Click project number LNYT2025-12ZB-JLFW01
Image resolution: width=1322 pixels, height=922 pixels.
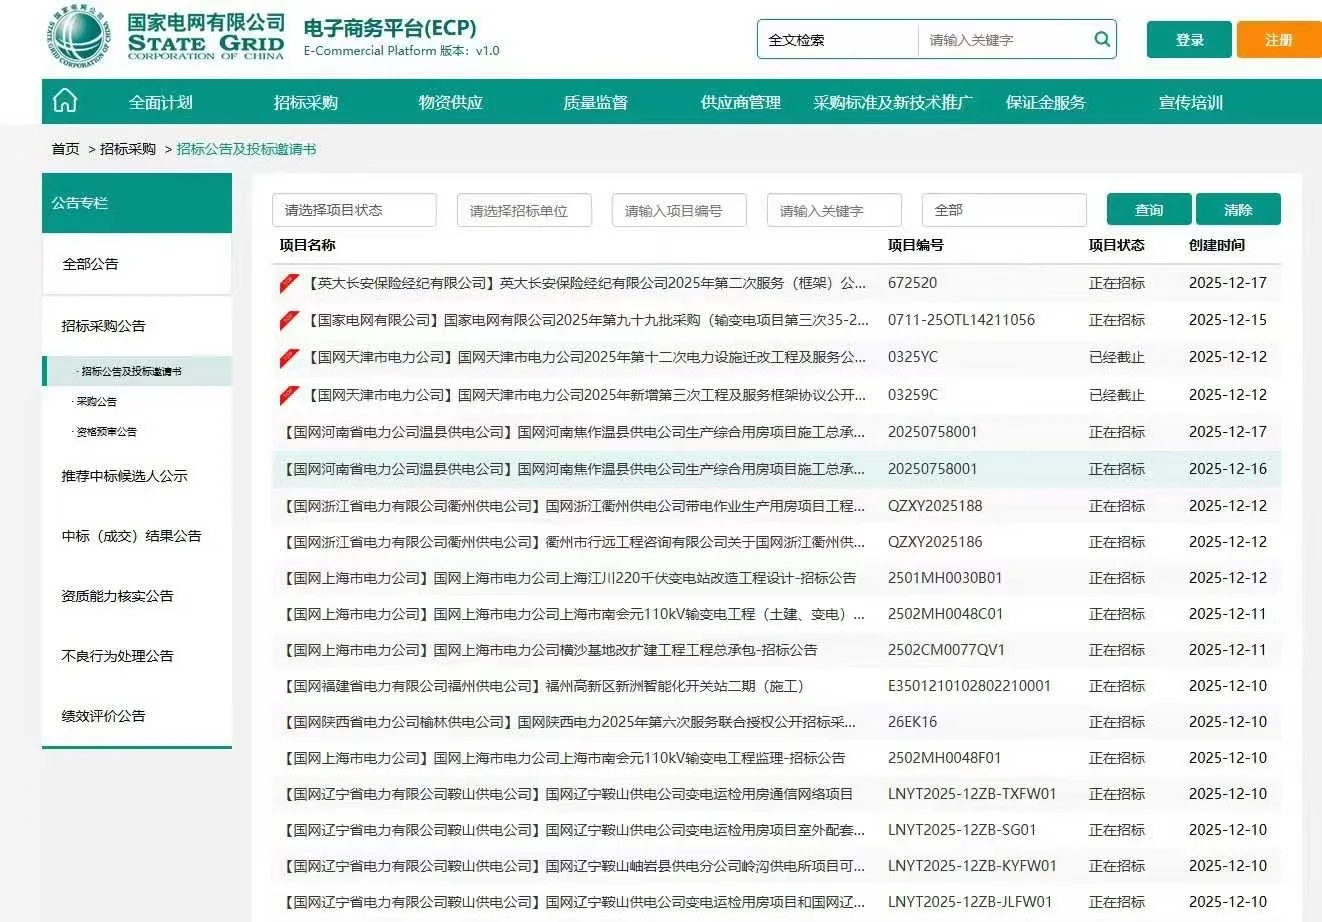pos(970,902)
